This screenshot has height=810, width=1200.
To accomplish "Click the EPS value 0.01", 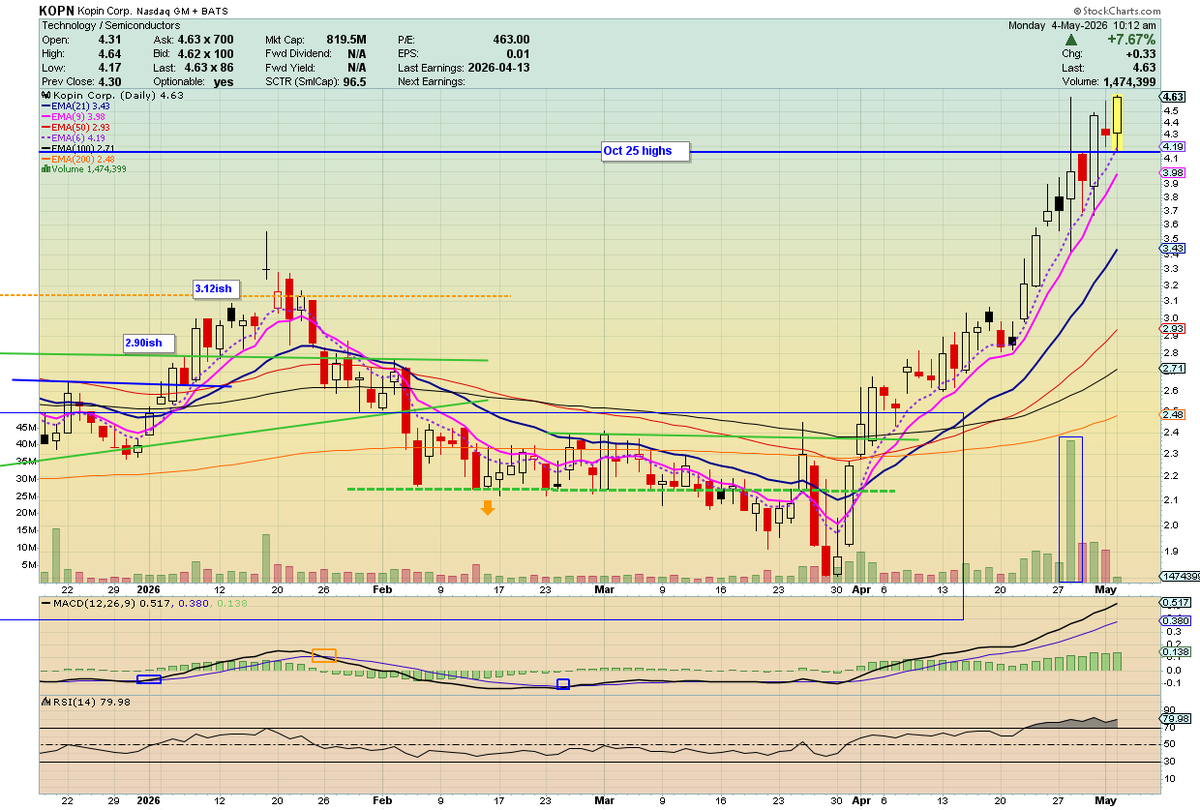I will pyautogui.click(x=519, y=53).
